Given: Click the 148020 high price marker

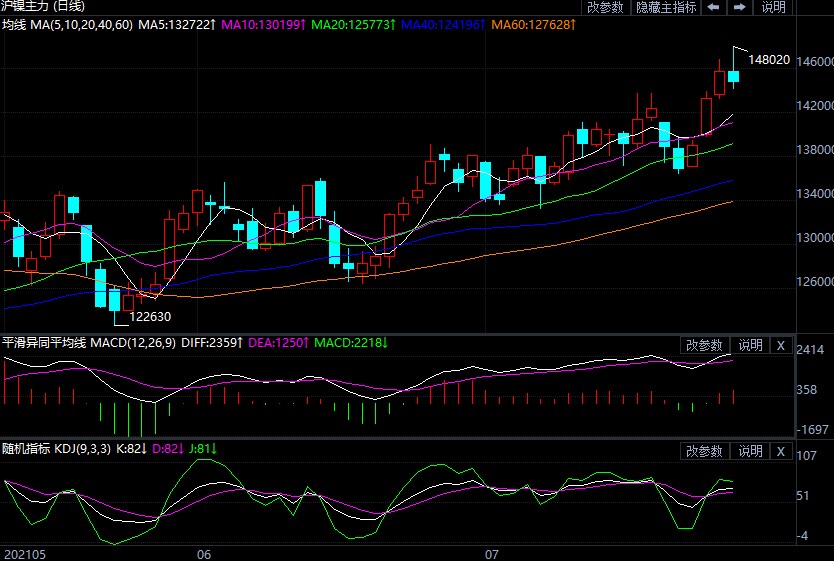Looking at the screenshot, I should tap(768, 60).
